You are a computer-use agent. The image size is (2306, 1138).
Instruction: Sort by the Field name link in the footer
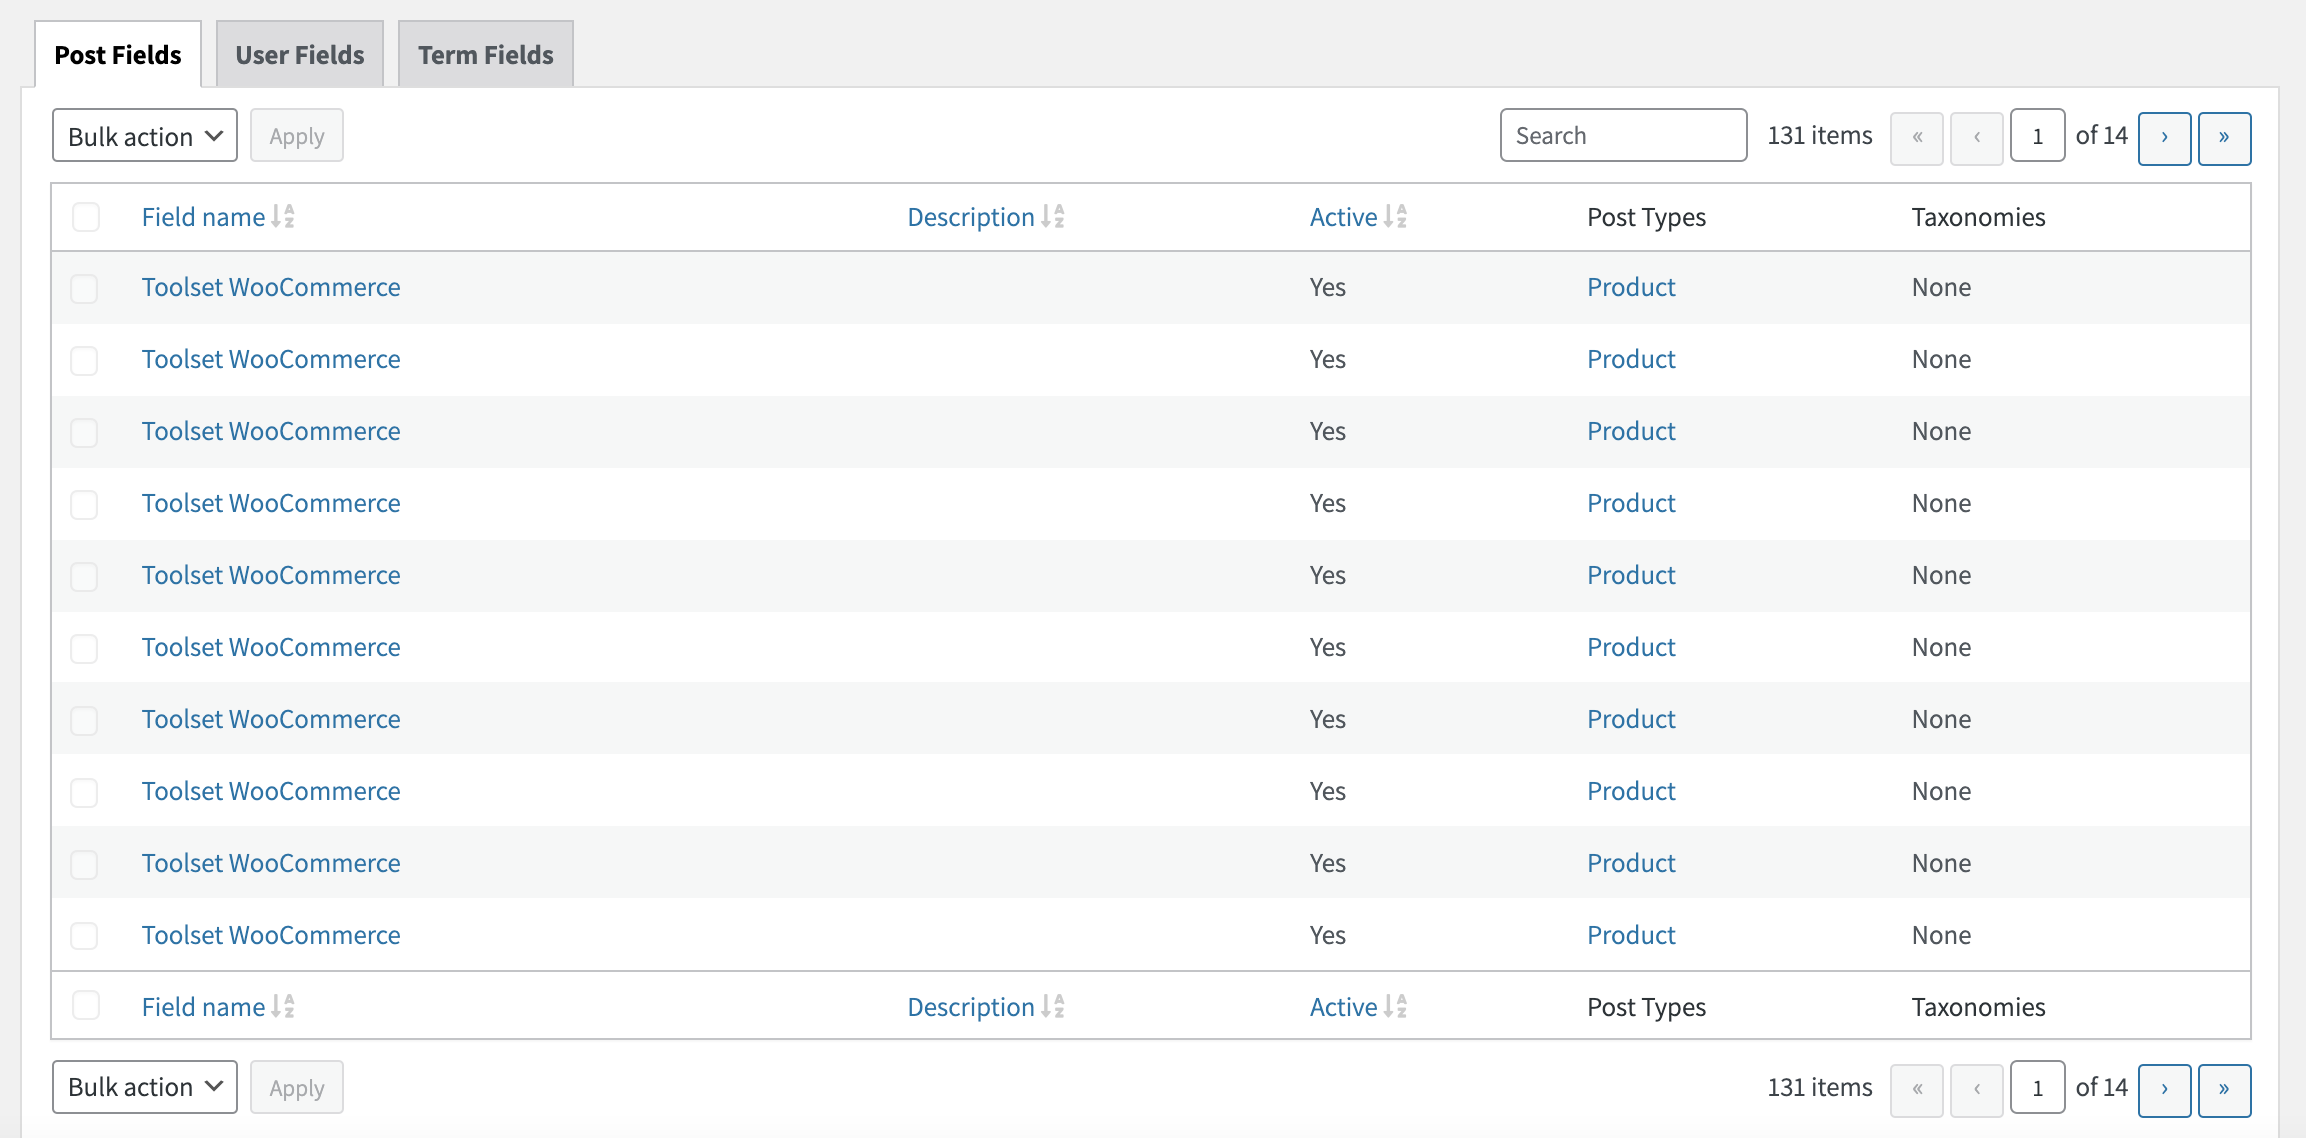203,1007
